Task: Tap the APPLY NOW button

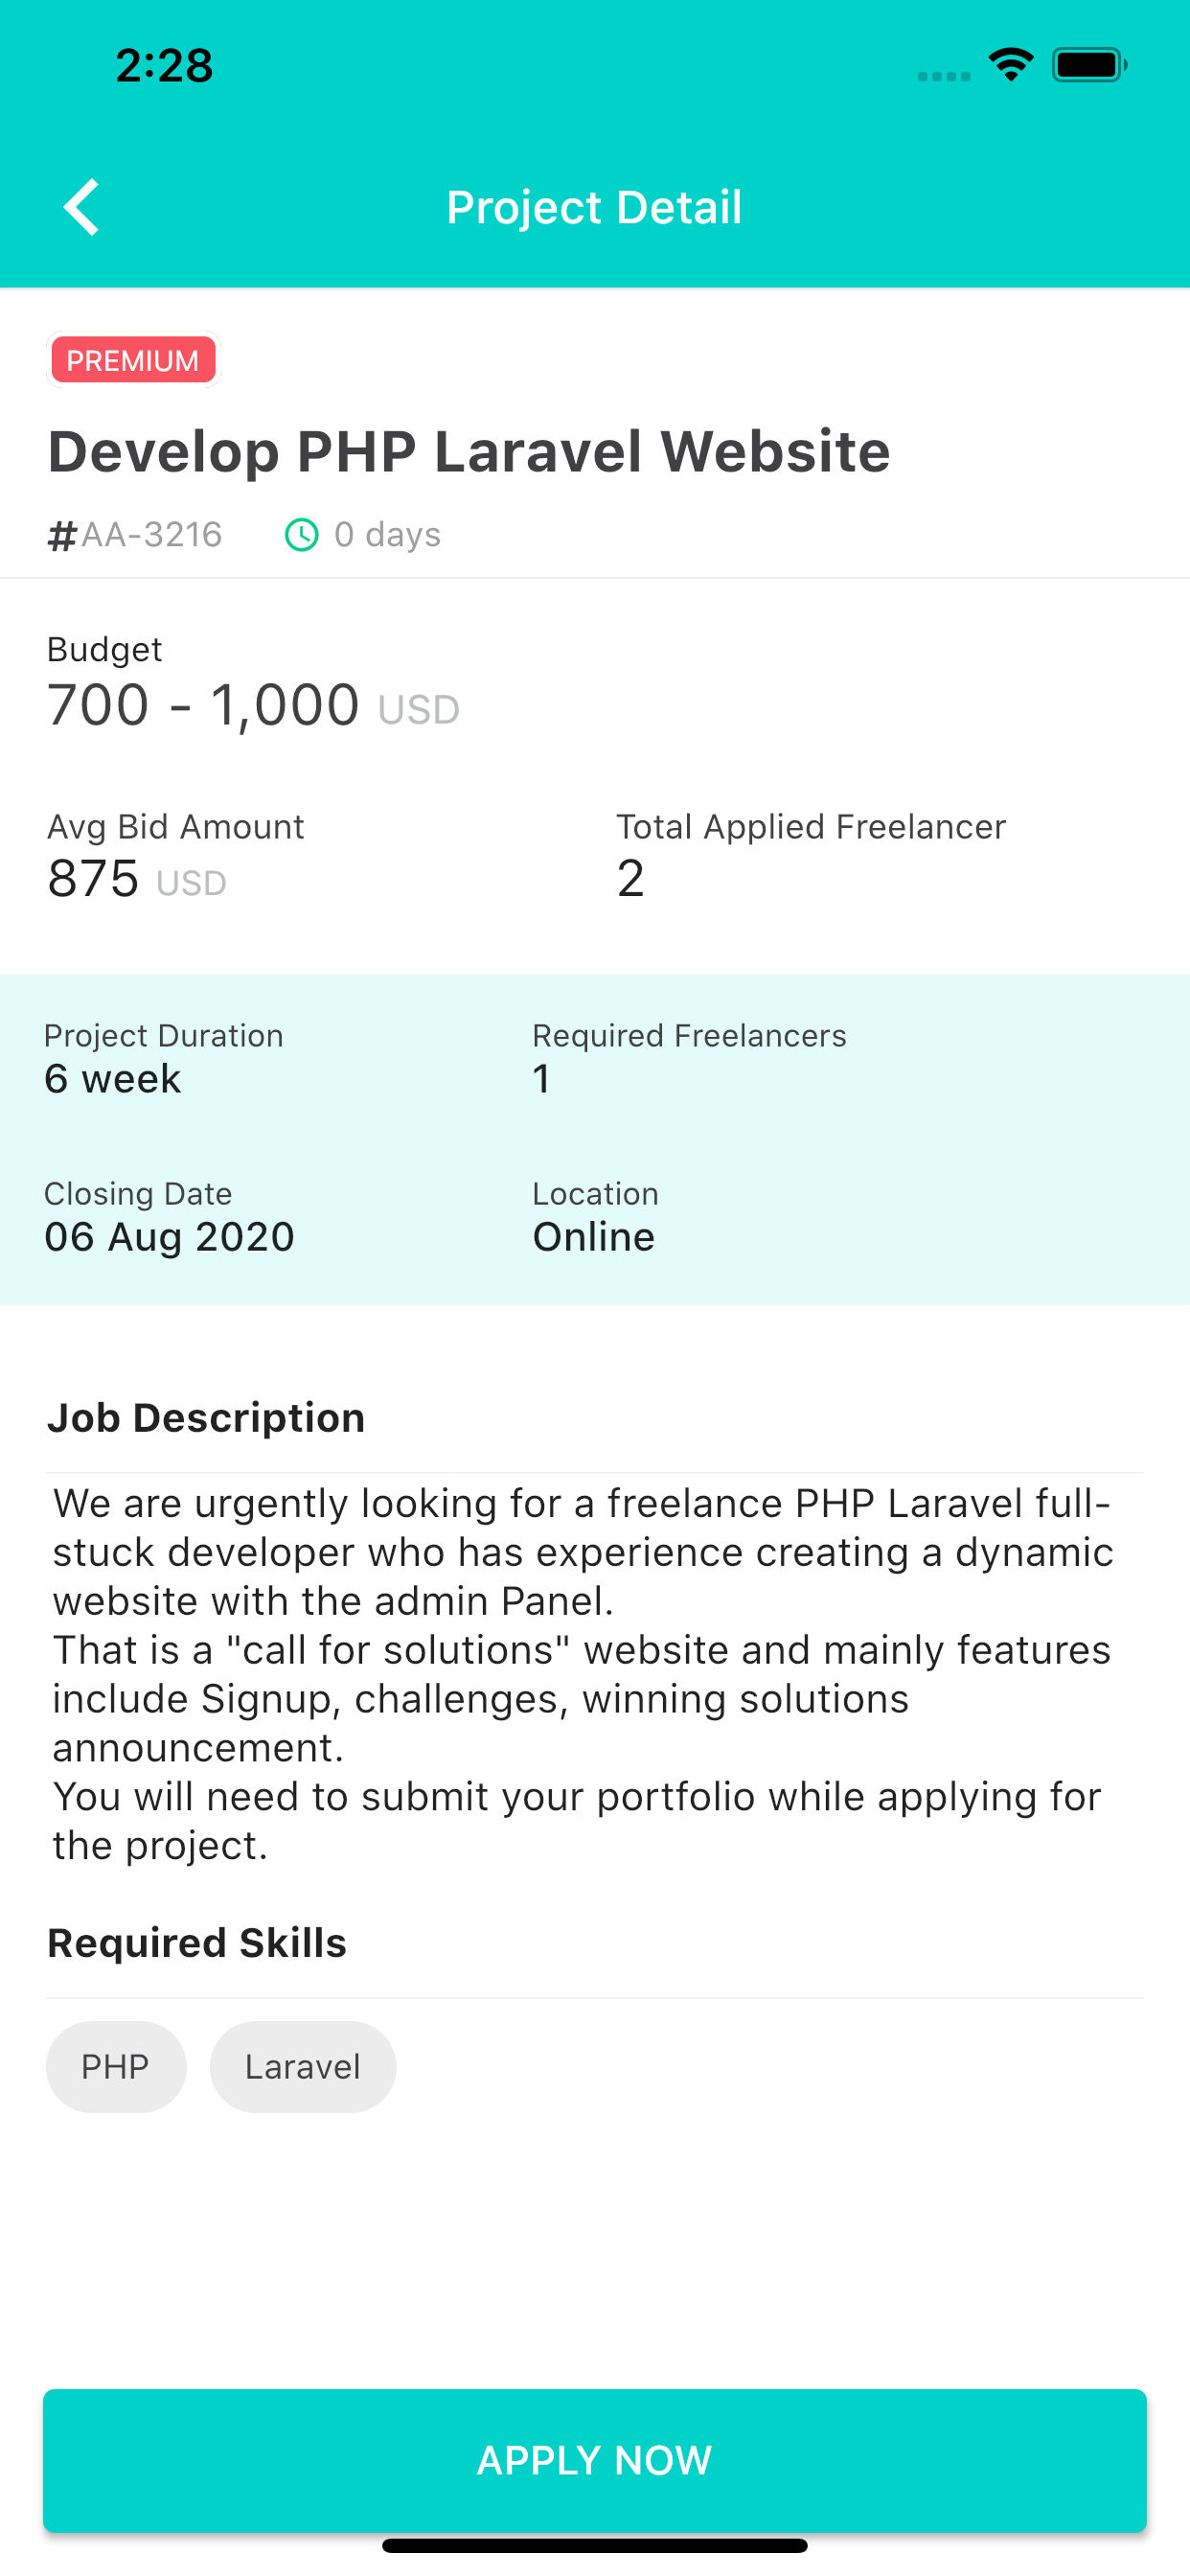Action: (595, 2460)
